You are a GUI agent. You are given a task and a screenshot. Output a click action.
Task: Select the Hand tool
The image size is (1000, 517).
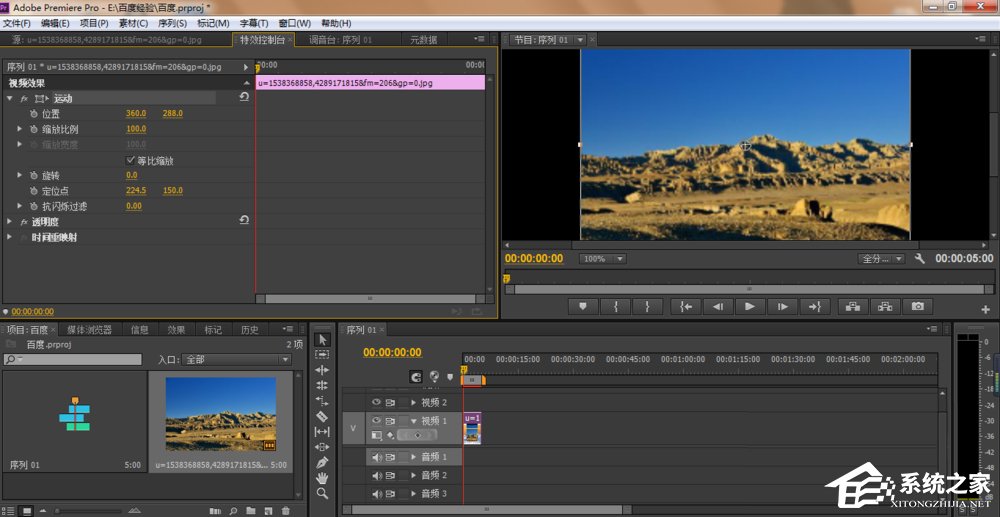(x=322, y=478)
